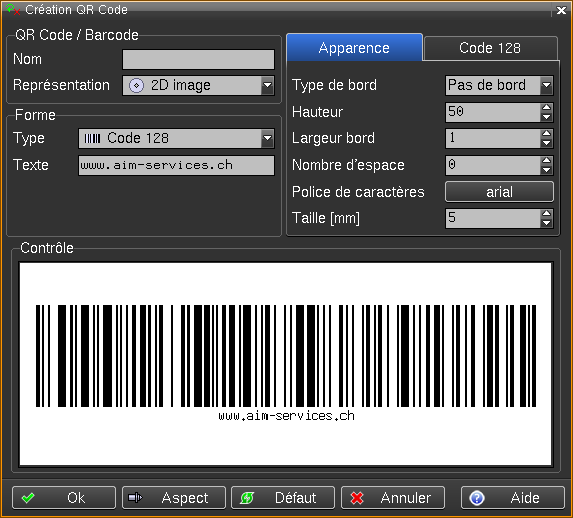This screenshot has width=573, height=518.
Task: Click the red X icon on Annuler
Action: [x=357, y=498]
